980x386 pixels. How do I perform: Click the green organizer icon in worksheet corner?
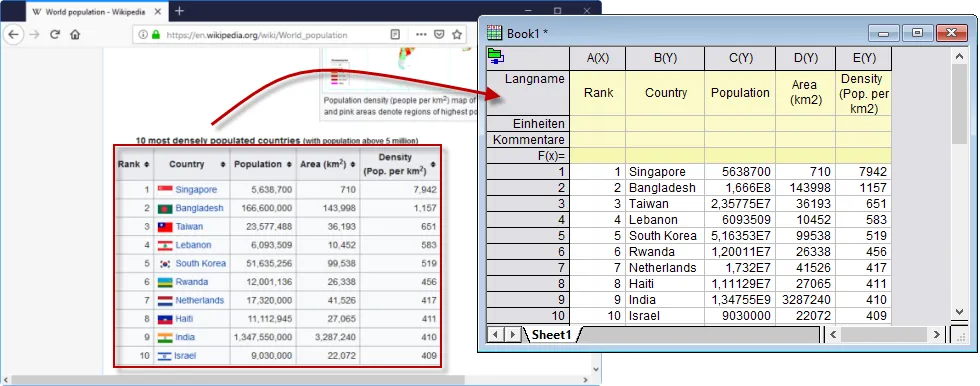497,56
